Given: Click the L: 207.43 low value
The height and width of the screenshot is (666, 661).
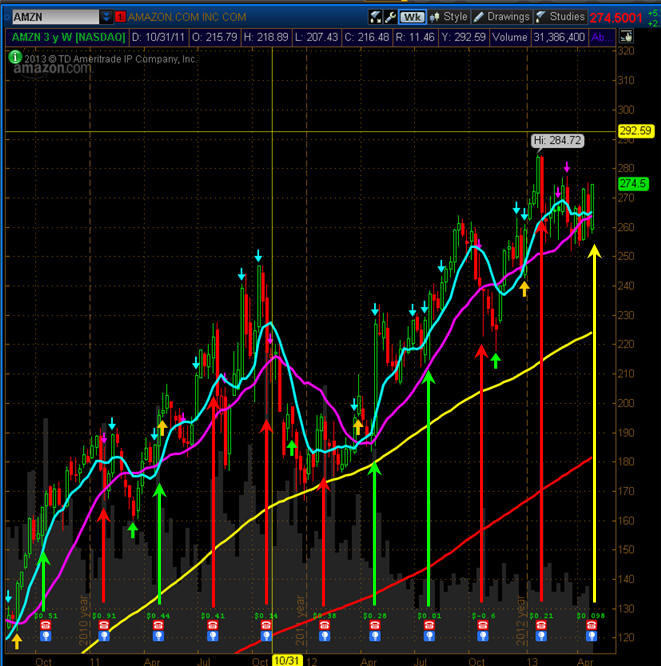Looking at the screenshot, I should click(x=316, y=37).
